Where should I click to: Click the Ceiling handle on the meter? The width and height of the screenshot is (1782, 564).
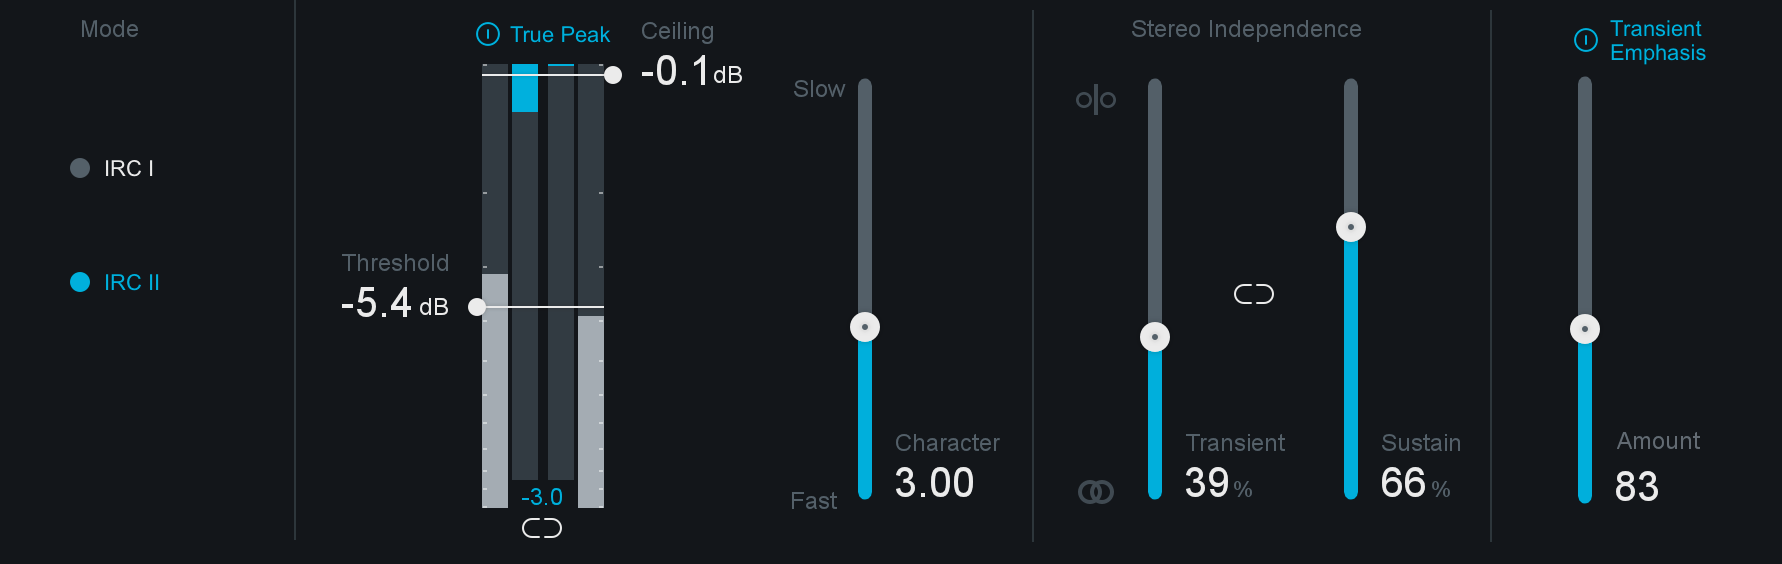pos(613,75)
